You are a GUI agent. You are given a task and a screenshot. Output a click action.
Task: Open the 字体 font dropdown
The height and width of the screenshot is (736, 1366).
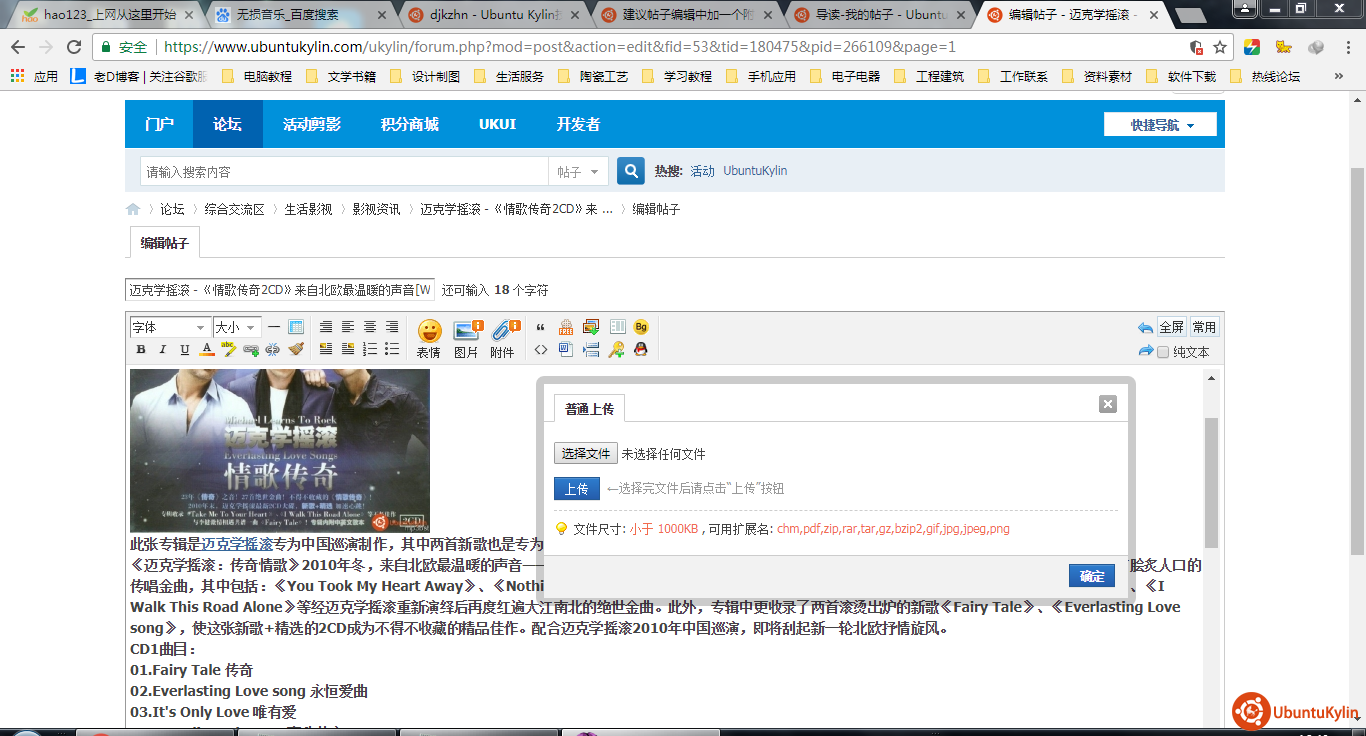tap(169, 327)
